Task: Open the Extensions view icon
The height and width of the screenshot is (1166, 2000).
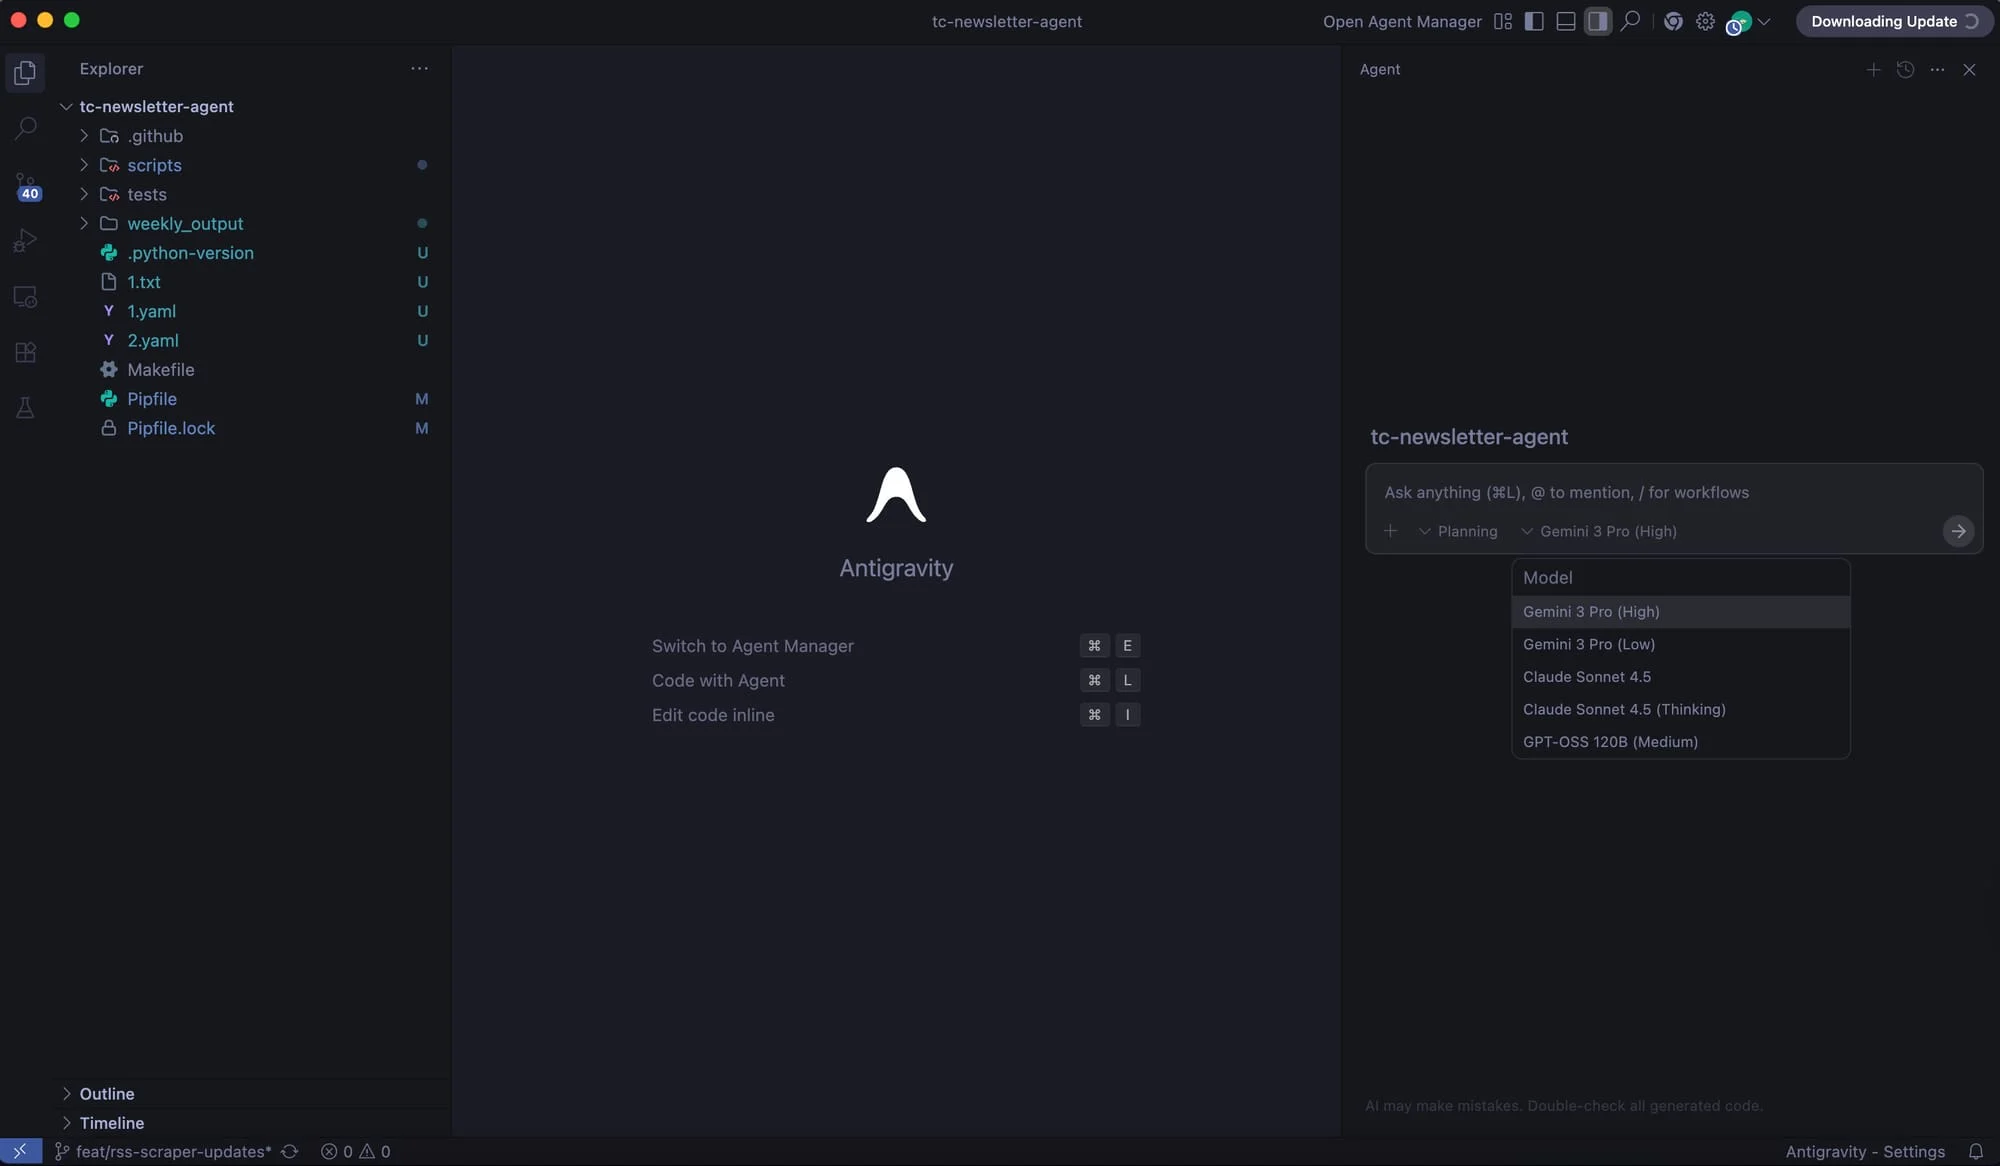Action: click(26, 352)
